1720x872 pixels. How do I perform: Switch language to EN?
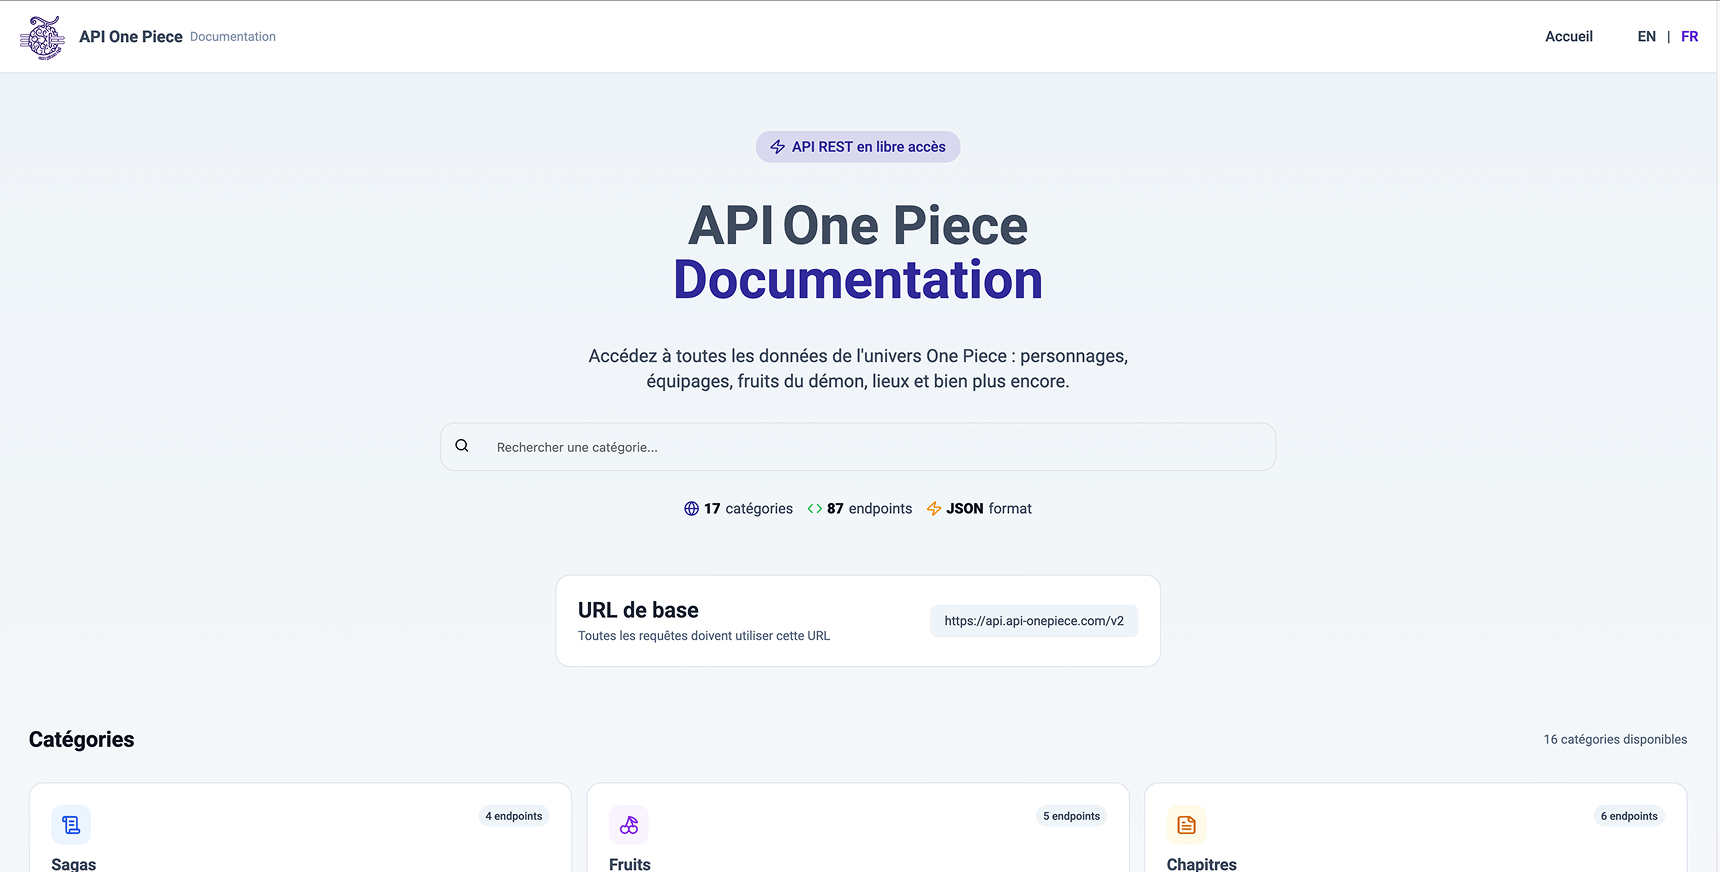pyautogui.click(x=1646, y=37)
